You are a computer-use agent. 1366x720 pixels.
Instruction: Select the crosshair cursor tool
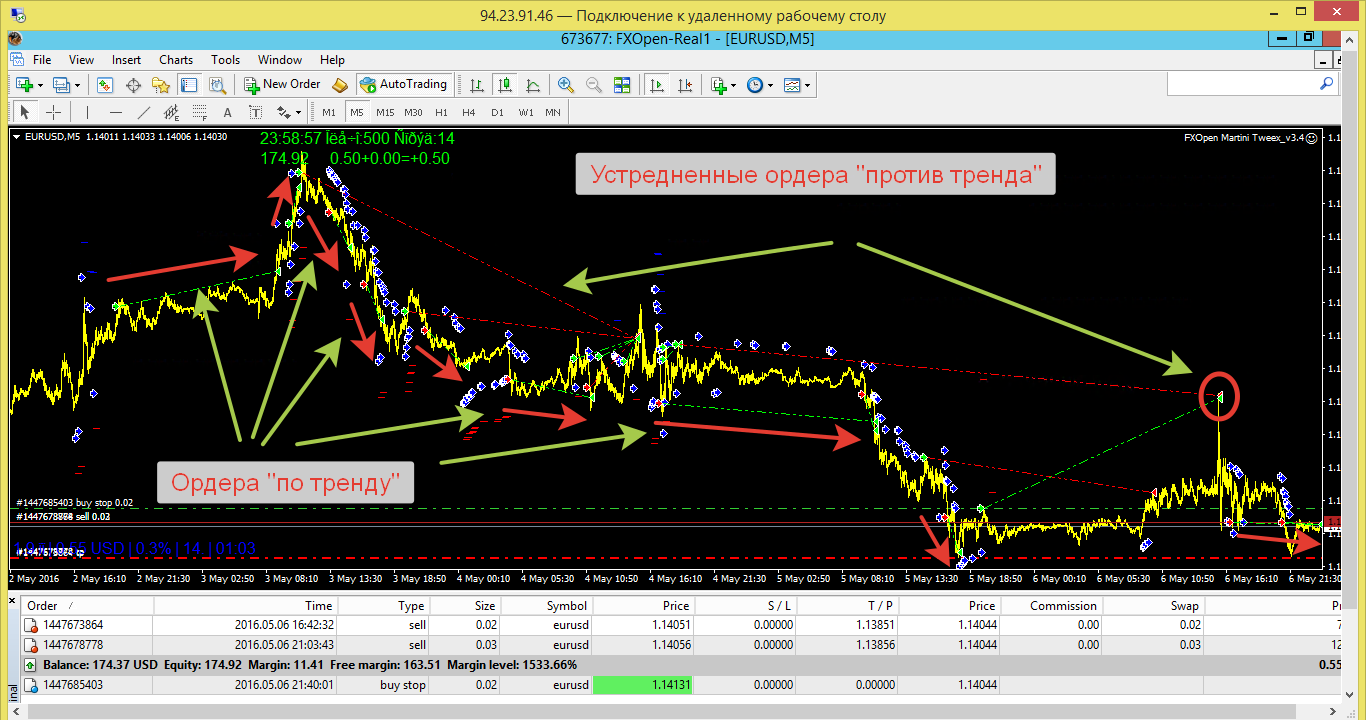(x=54, y=112)
